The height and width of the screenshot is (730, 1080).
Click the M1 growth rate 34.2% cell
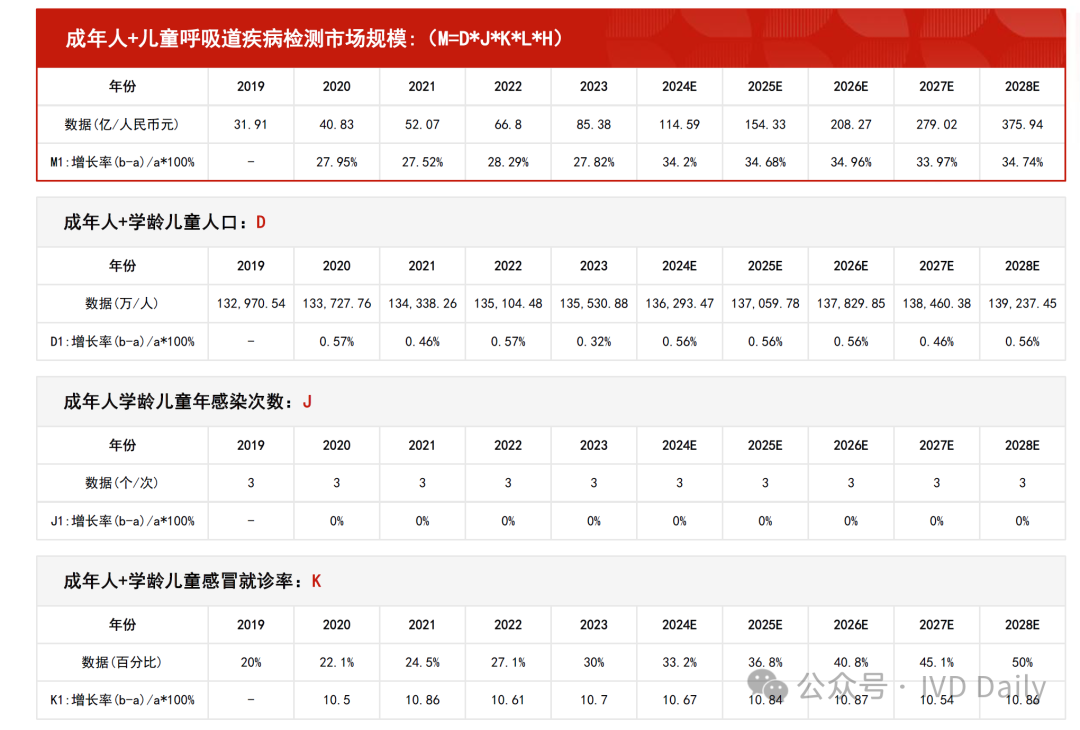point(679,162)
